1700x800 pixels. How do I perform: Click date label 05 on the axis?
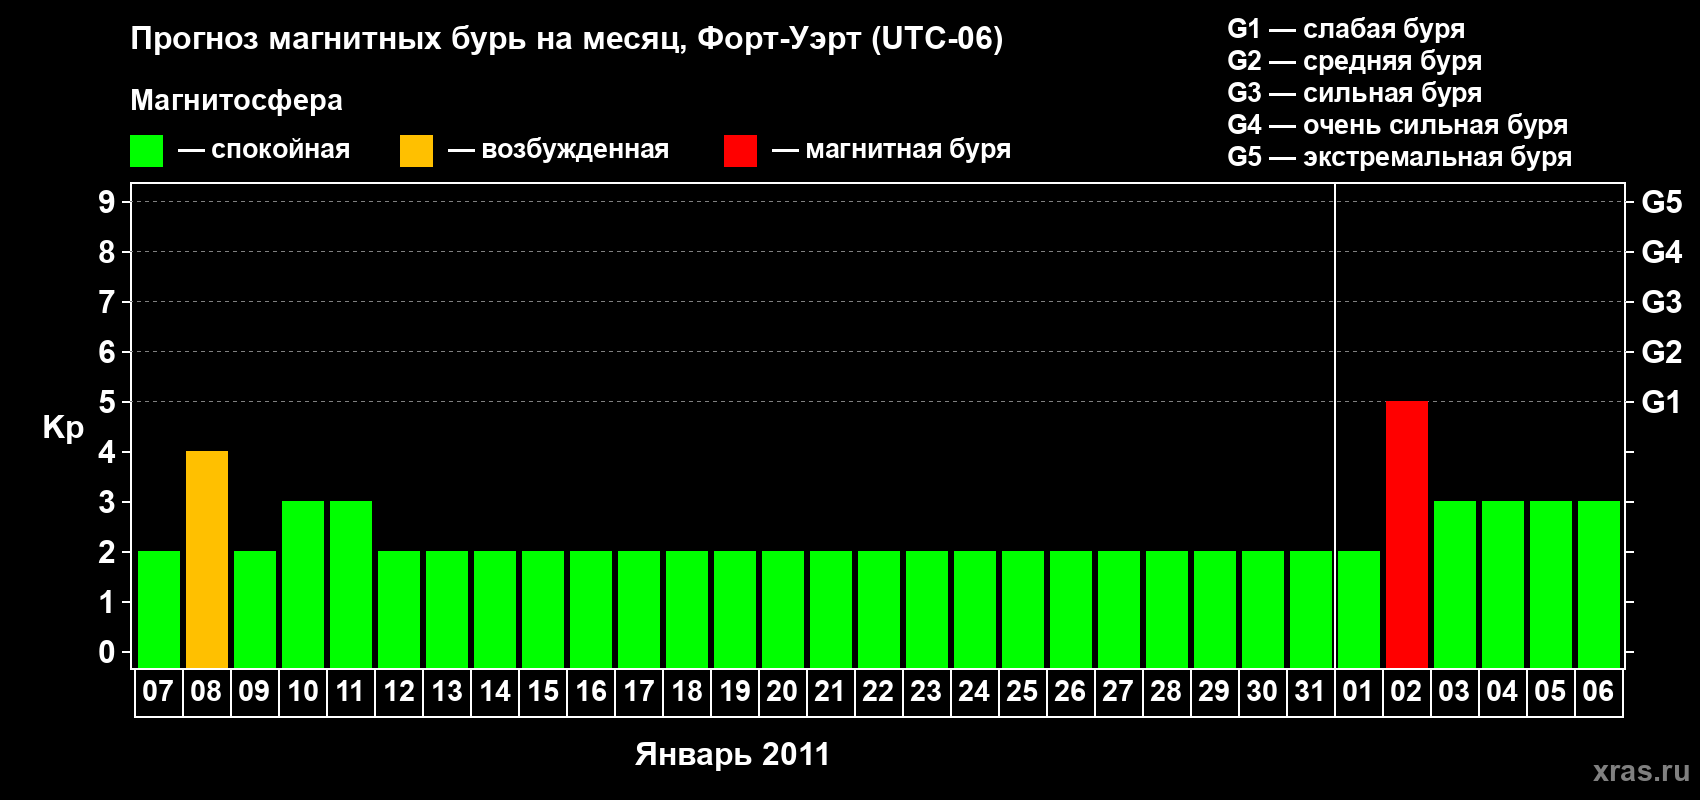tap(1550, 691)
